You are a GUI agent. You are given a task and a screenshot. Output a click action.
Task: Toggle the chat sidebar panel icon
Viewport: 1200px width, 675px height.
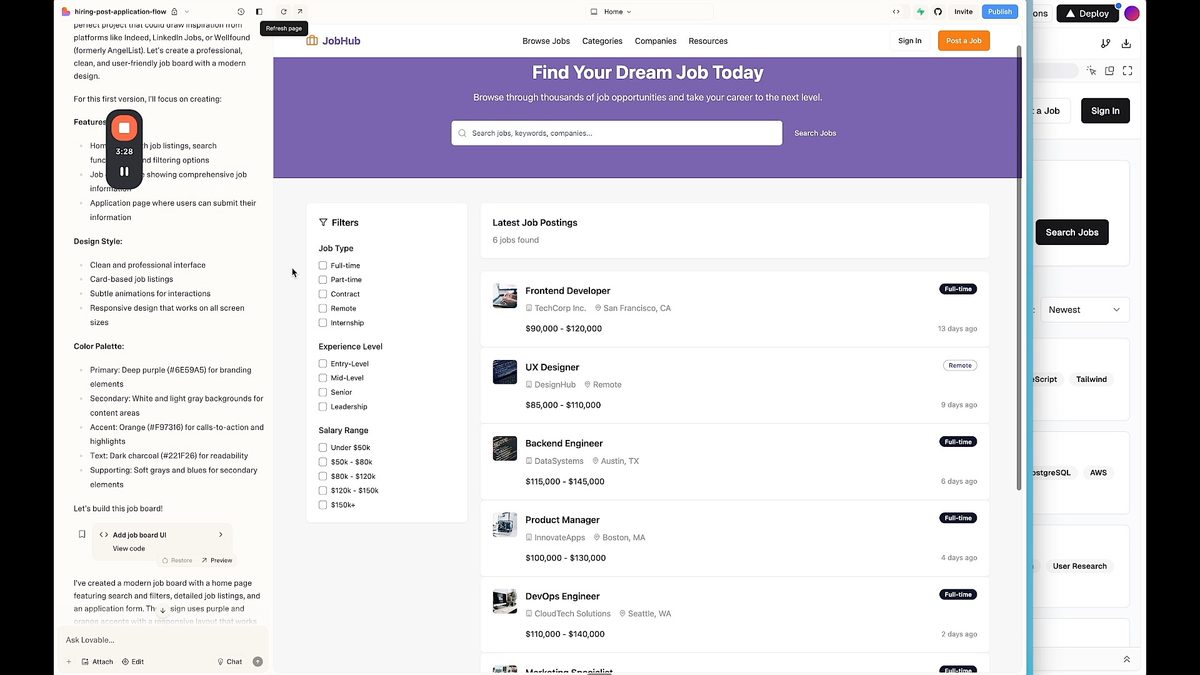259,12
